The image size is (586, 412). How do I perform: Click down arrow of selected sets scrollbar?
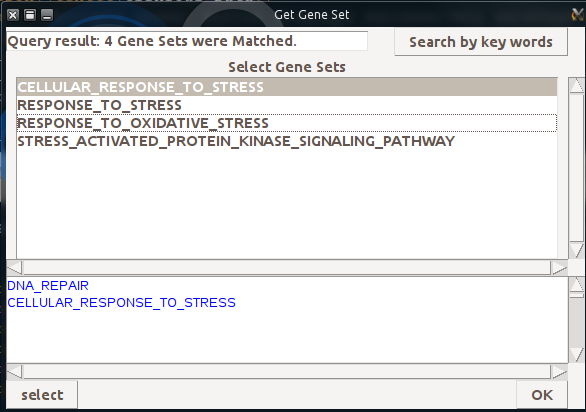(576, 354)
